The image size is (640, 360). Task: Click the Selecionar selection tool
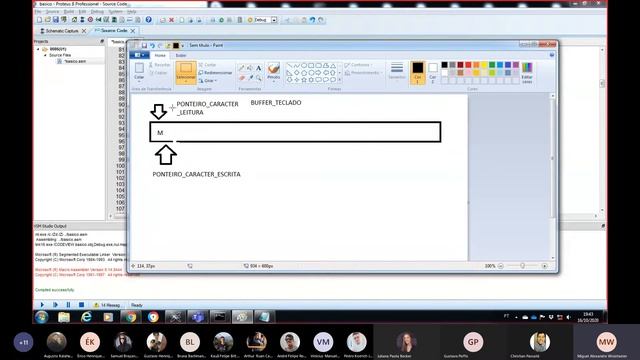click(186, 73)
